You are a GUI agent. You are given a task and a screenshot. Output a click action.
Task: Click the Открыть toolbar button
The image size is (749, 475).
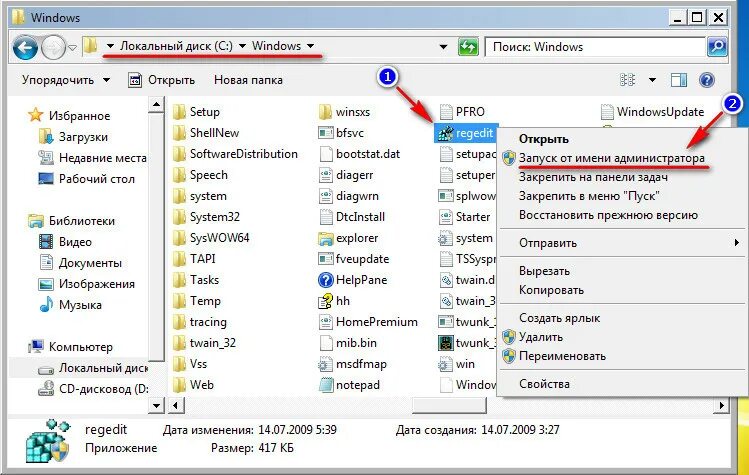pyautogui.click(x=162, y=80)
